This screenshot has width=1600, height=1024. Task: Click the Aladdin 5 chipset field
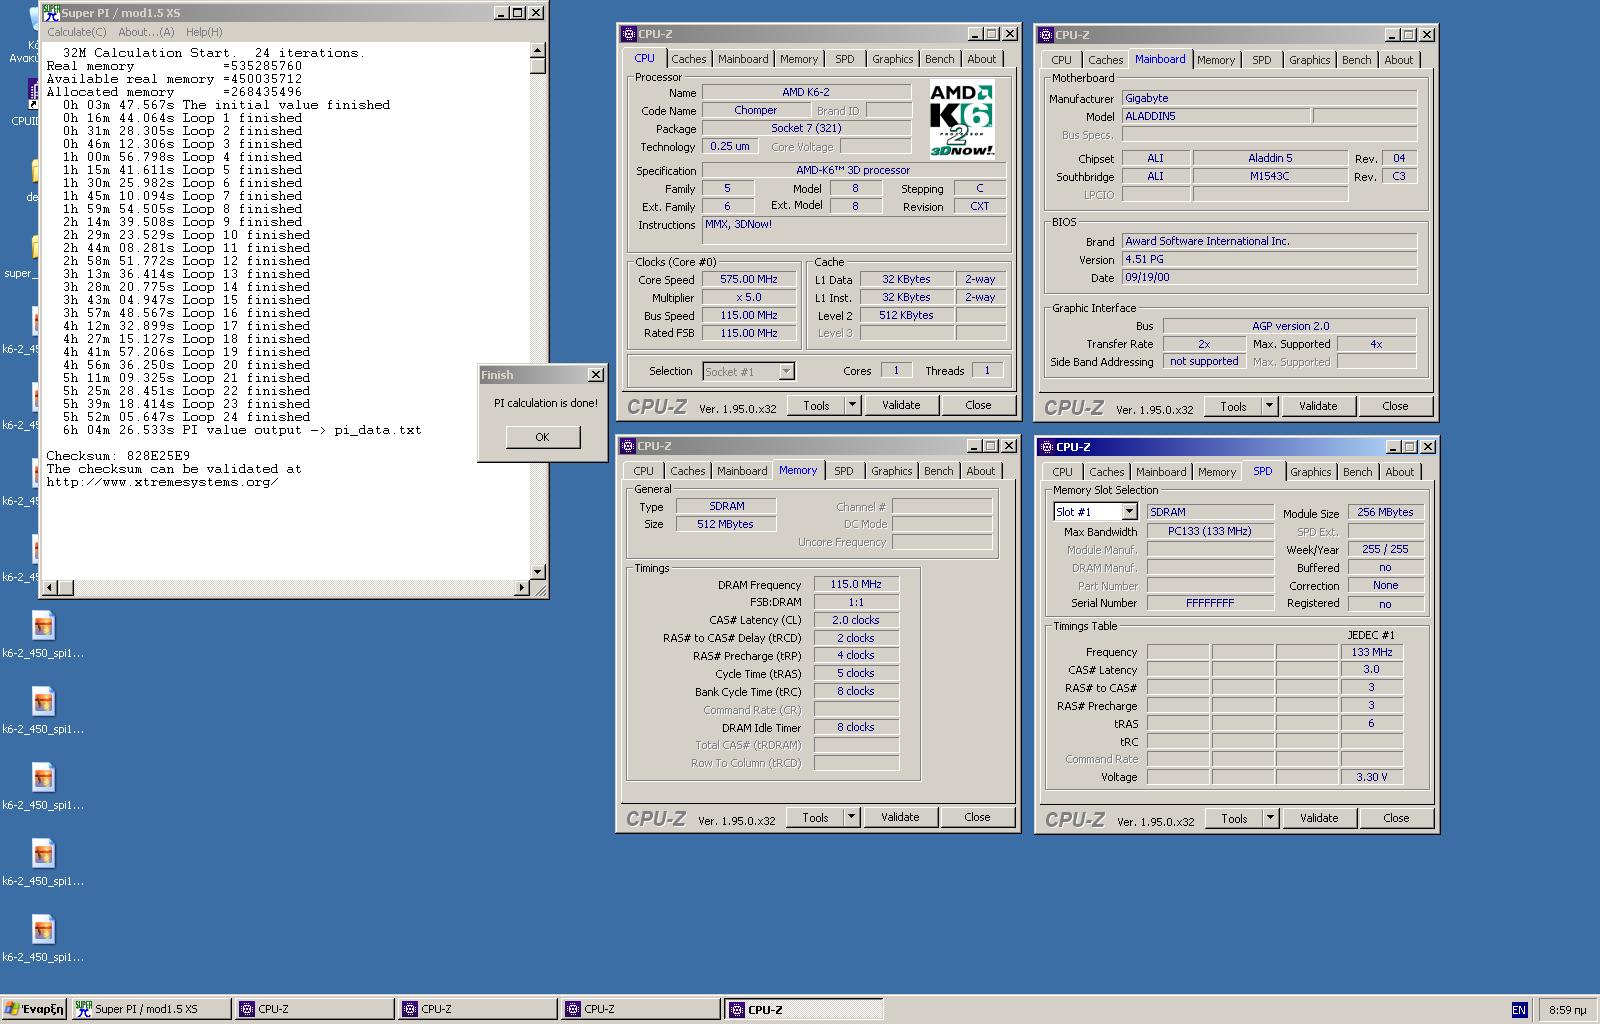coord(1270,158)
